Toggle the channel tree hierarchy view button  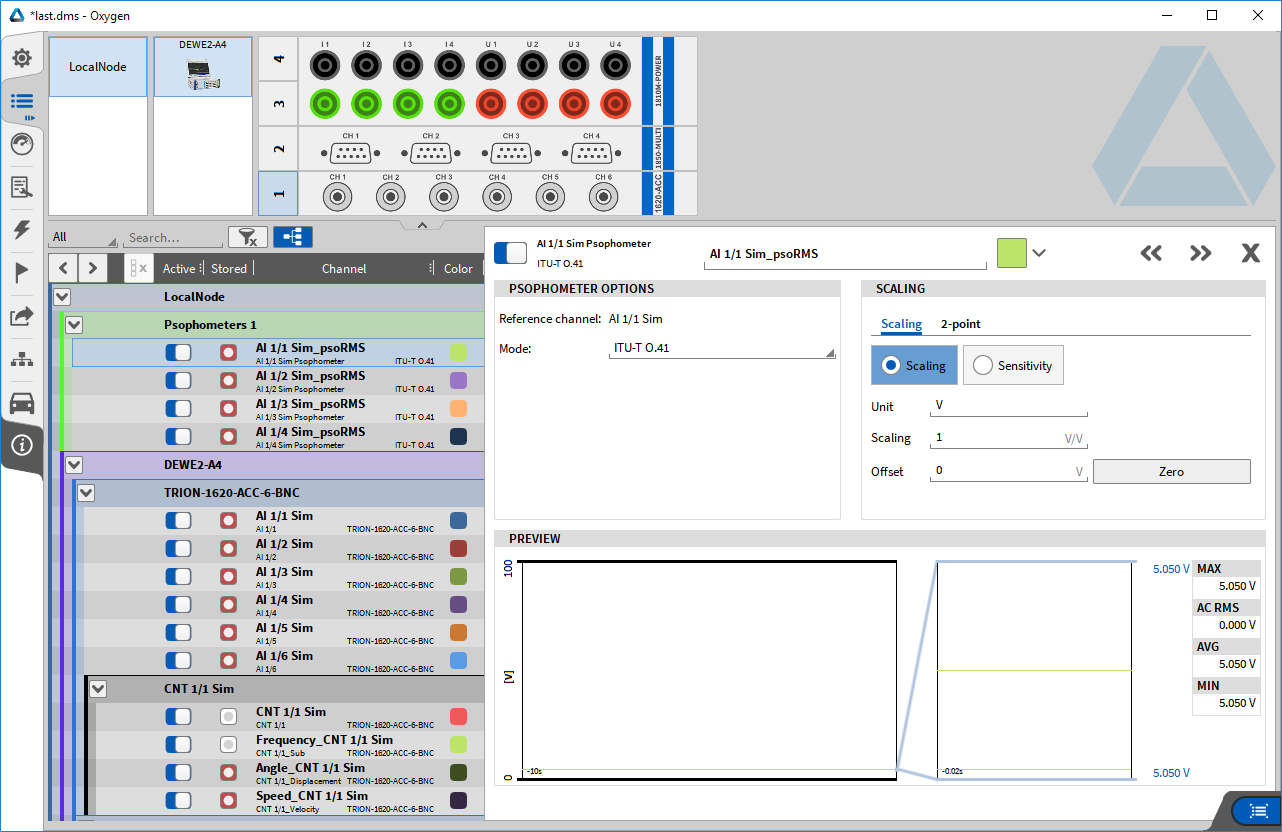[x=292, y=237]
